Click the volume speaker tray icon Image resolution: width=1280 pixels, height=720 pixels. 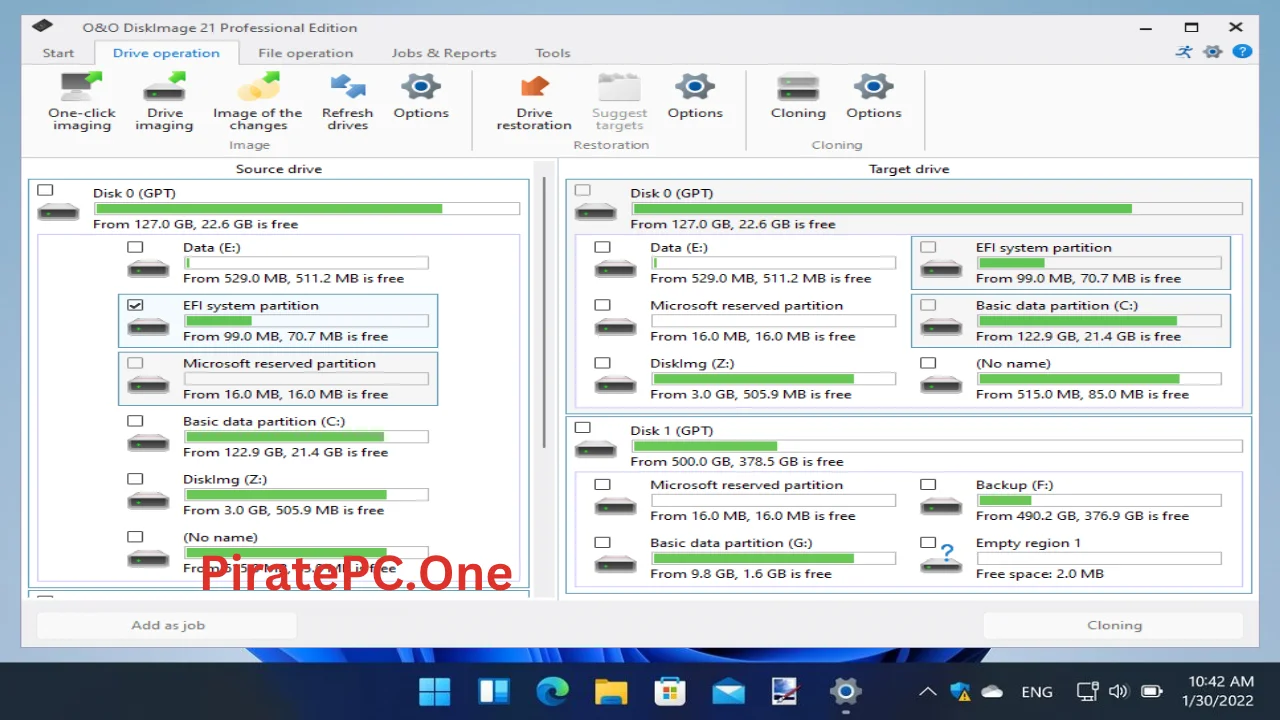point(1119,691)
